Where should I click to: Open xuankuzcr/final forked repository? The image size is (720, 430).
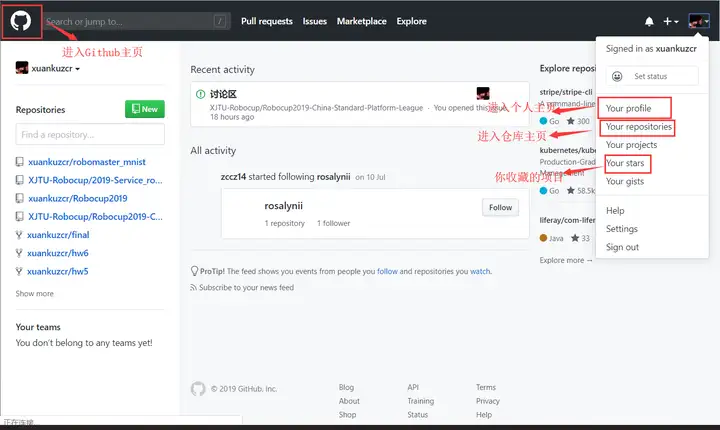click(58, 235)
